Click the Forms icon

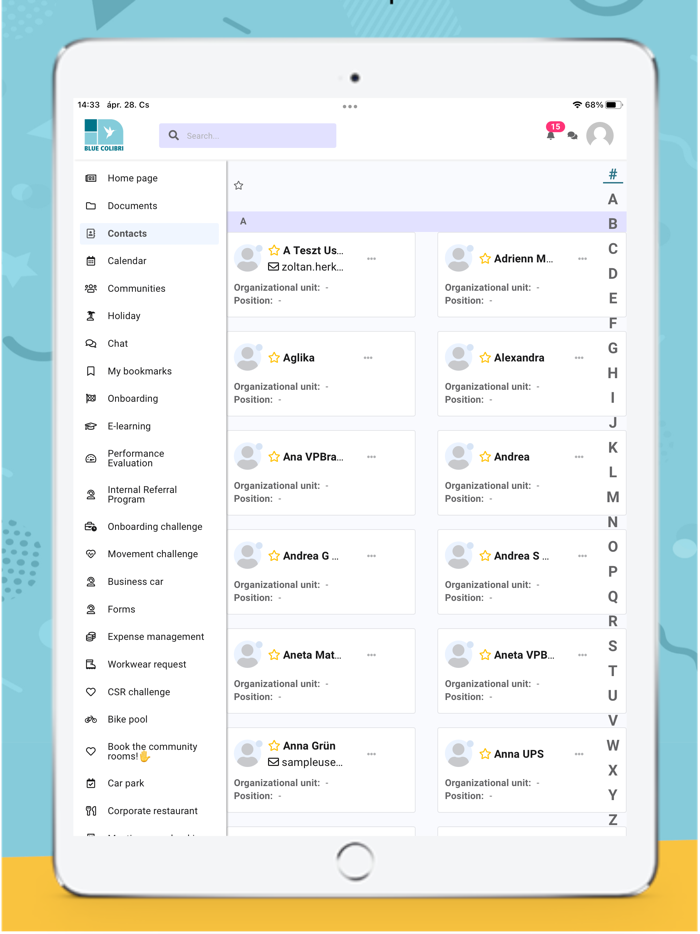[91, 609]
